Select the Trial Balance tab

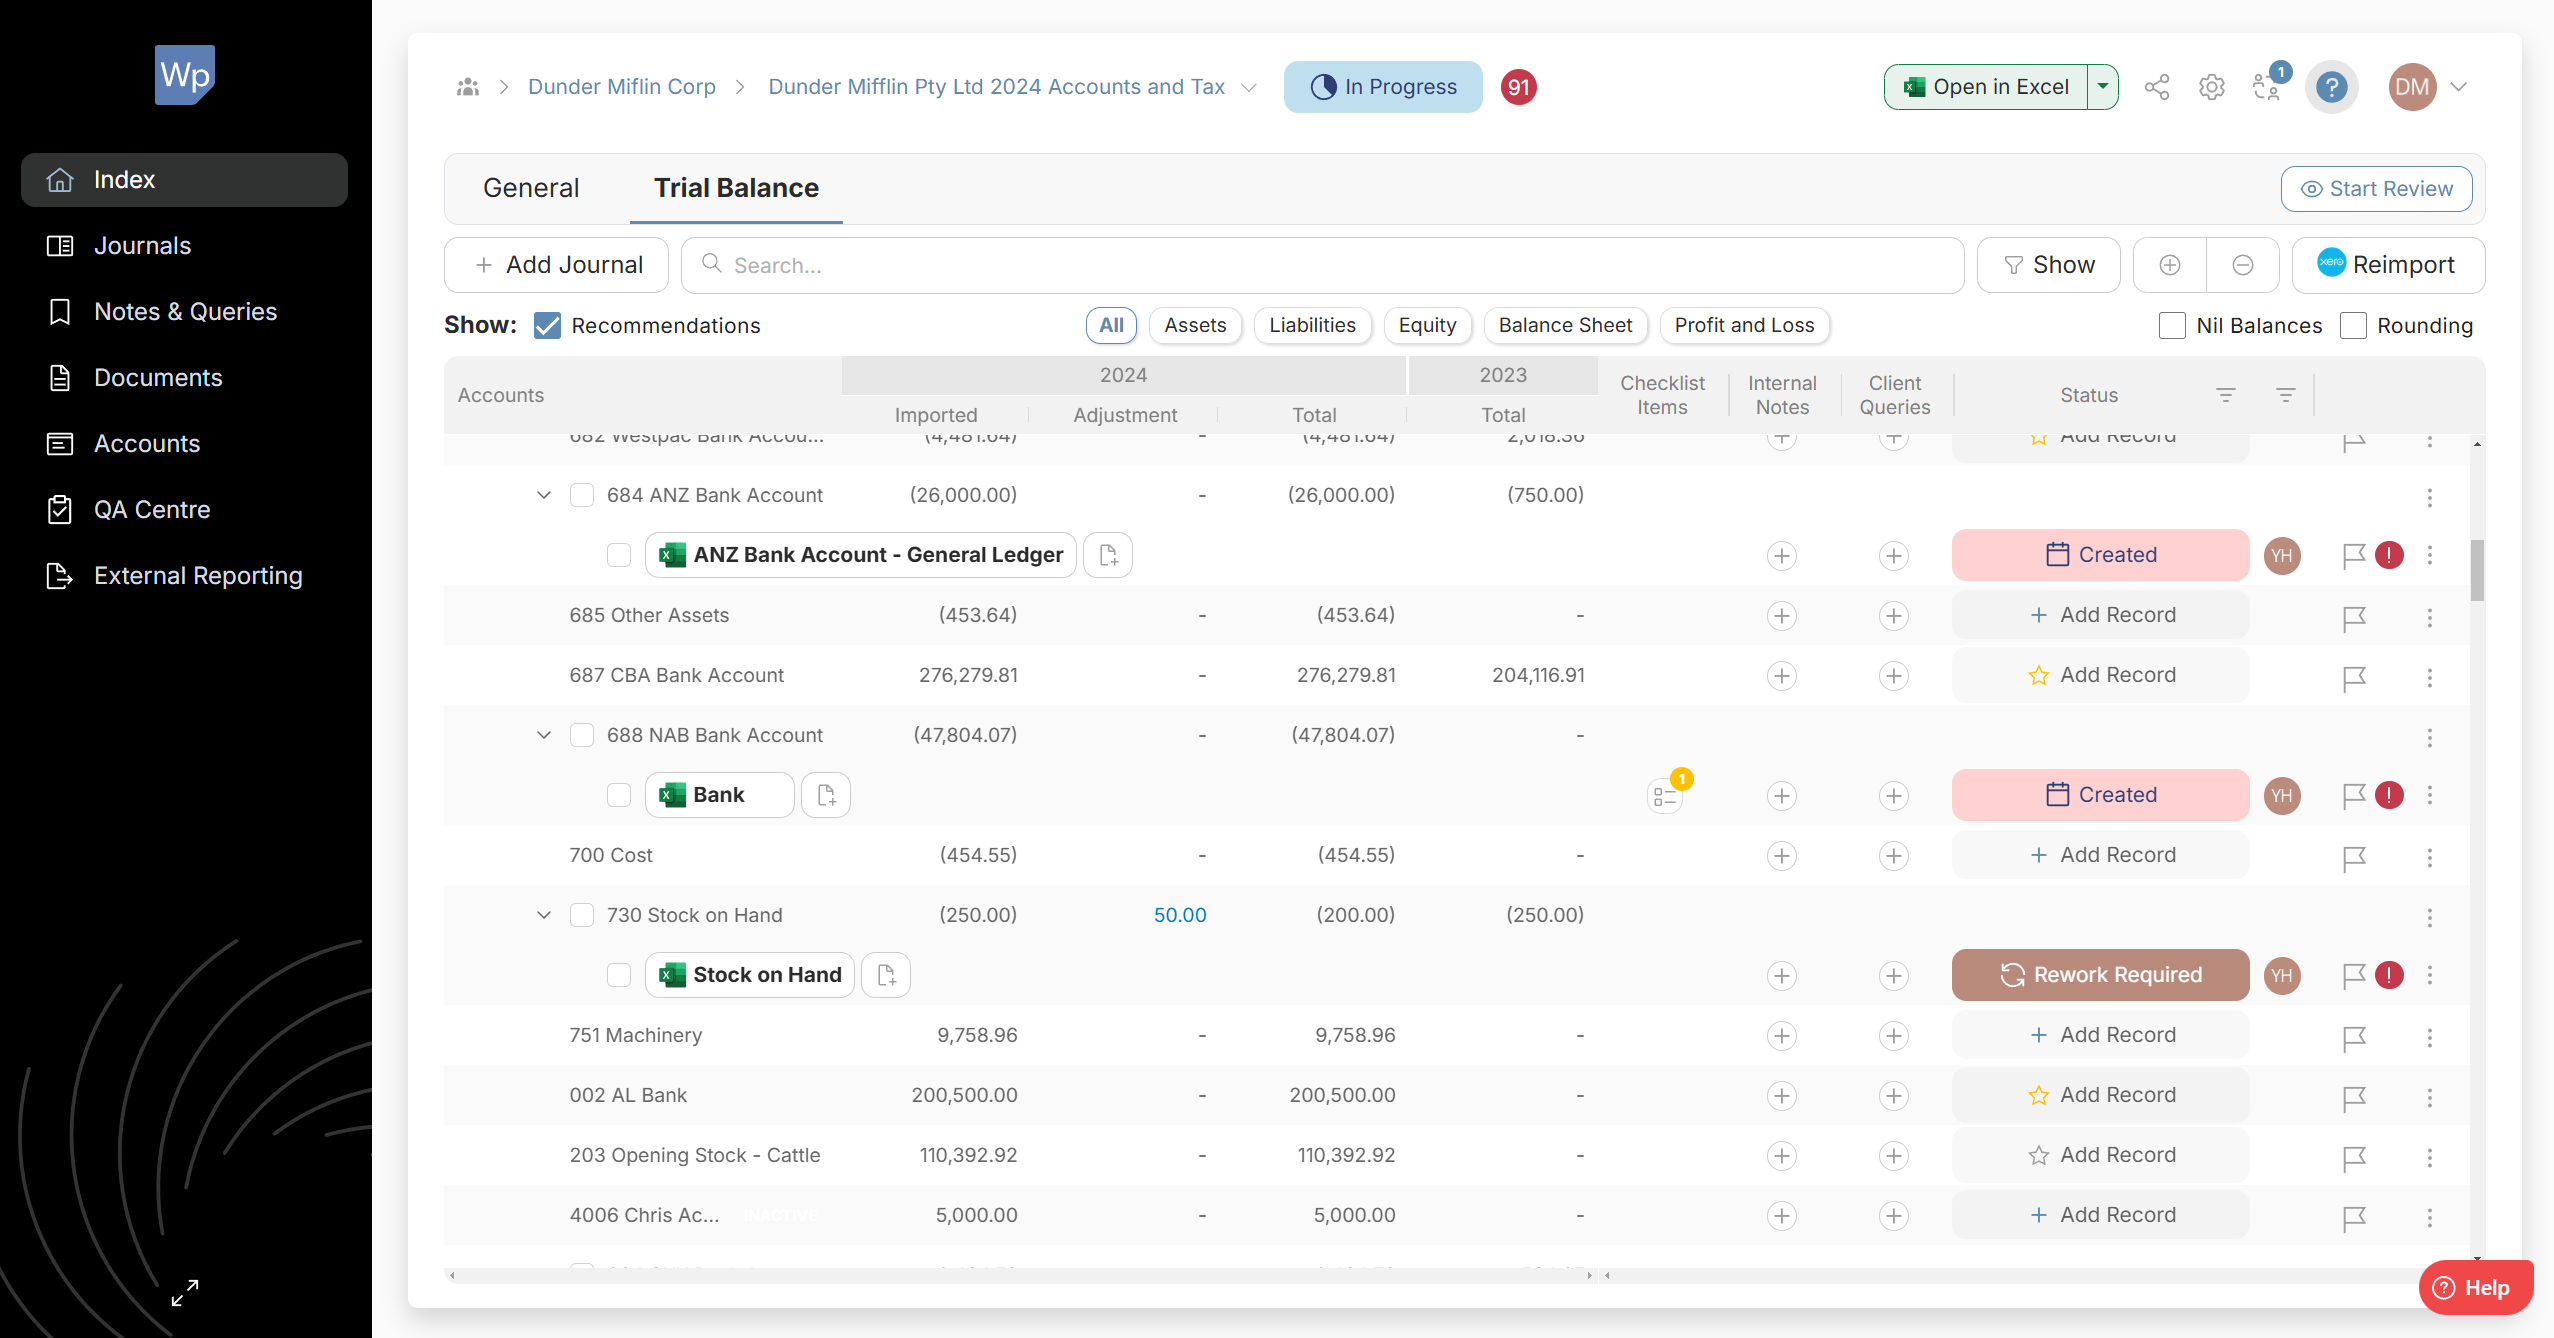(736, 188)
